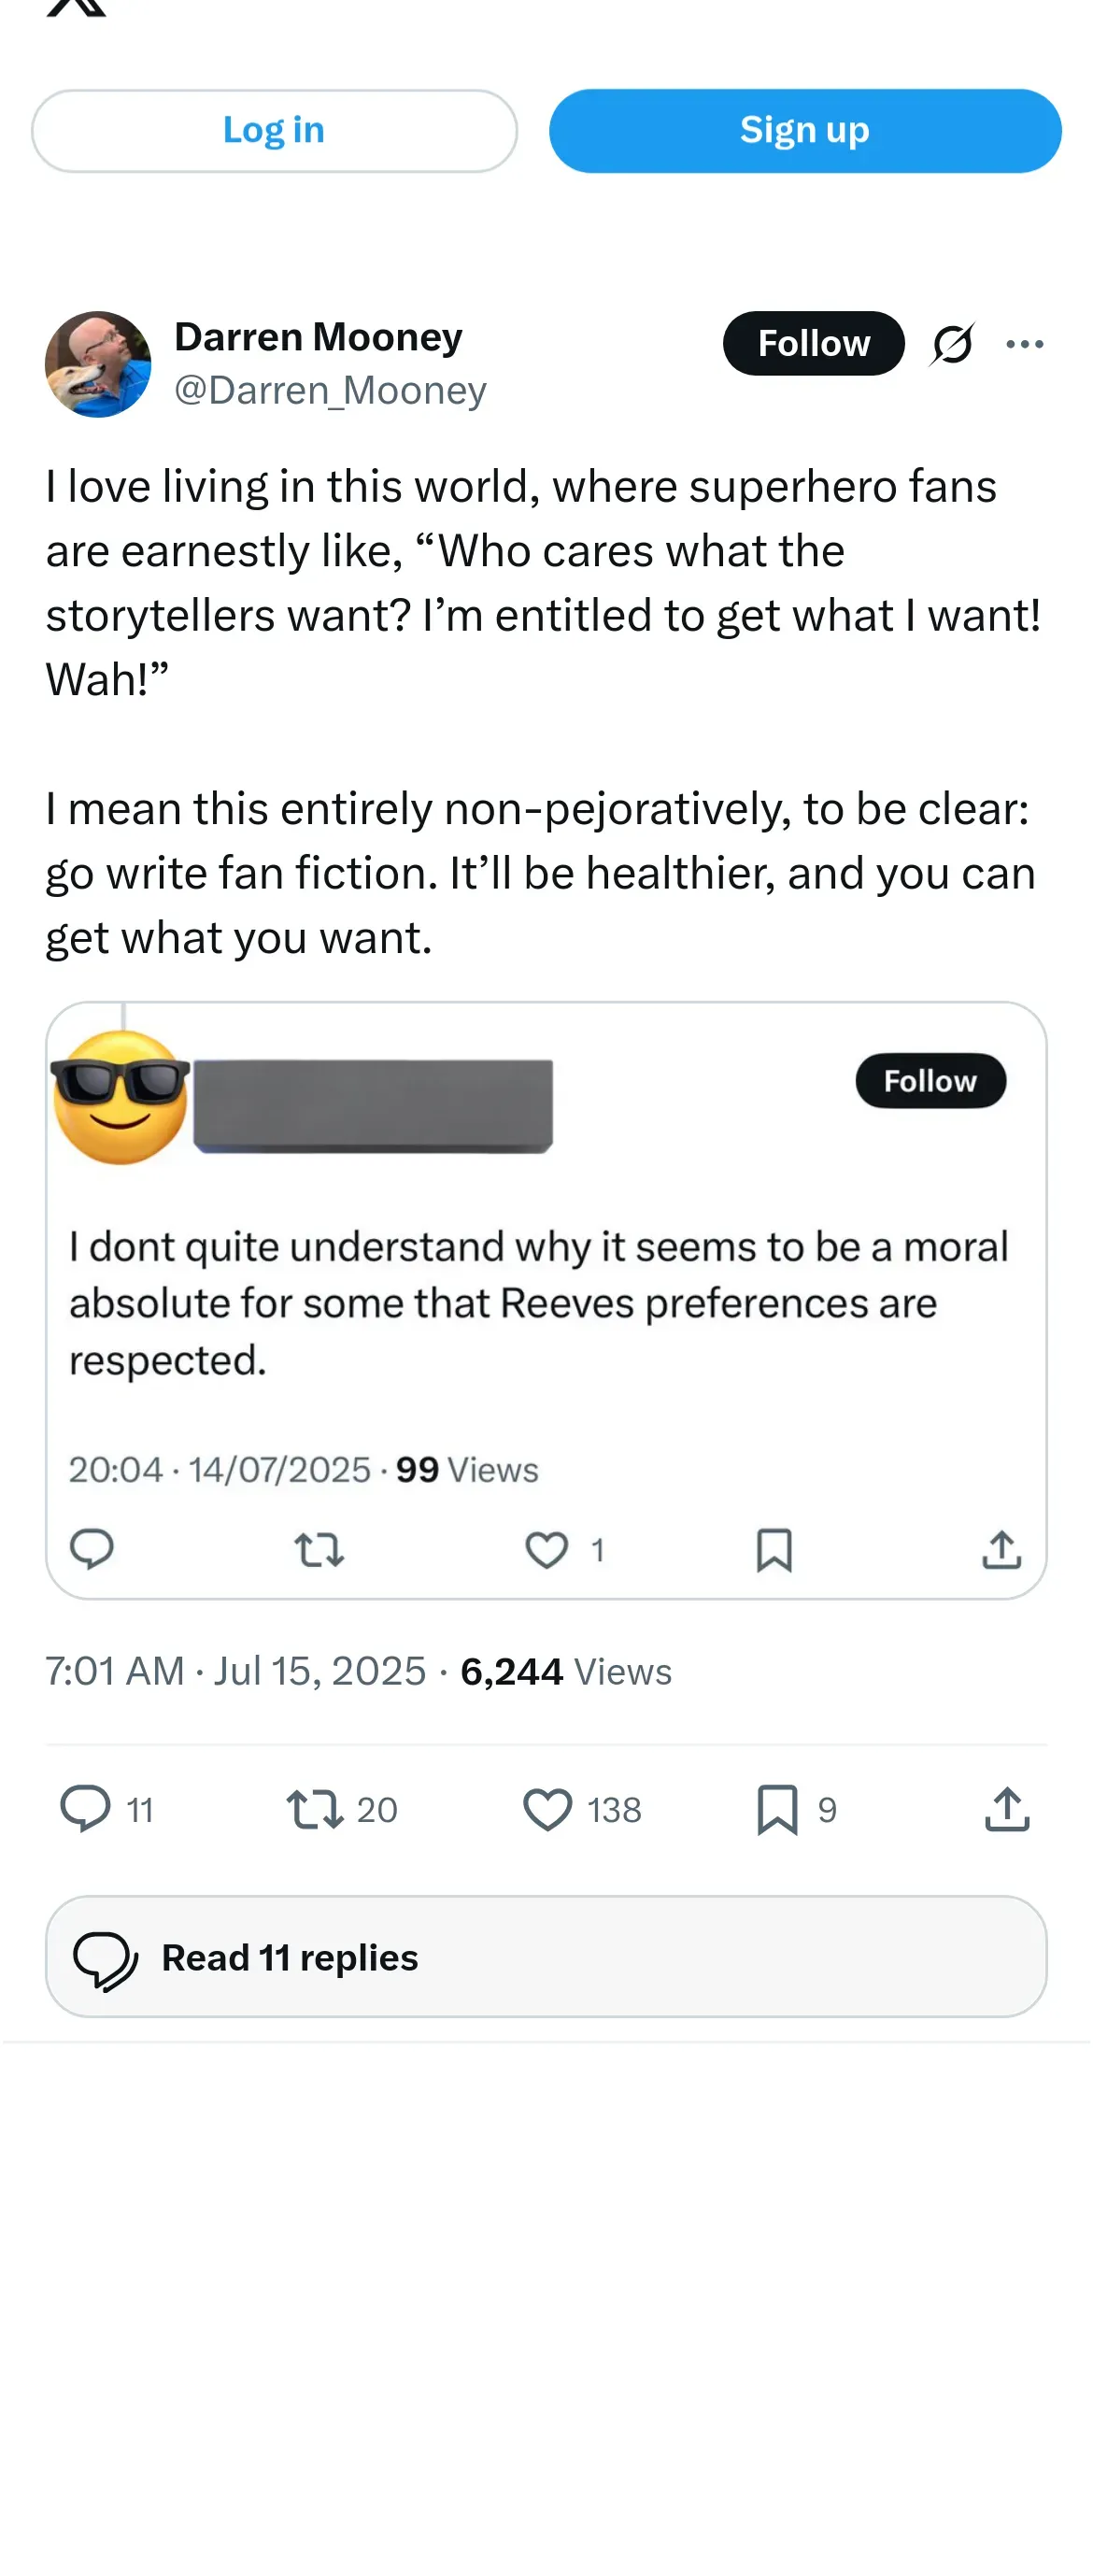Click the Grok slash-circle icon
This screenshot has width=1093, height=2576.
951,345
